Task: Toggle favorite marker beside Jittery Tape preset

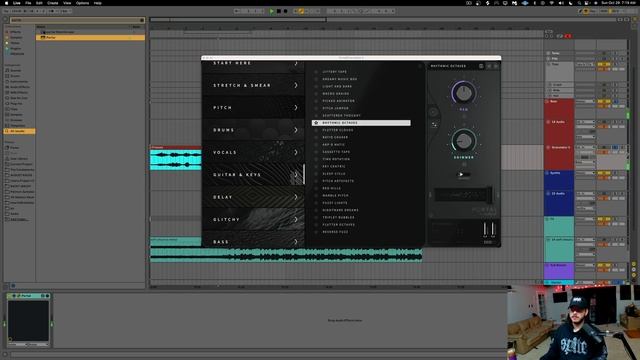Action: (x=316, y=72)
